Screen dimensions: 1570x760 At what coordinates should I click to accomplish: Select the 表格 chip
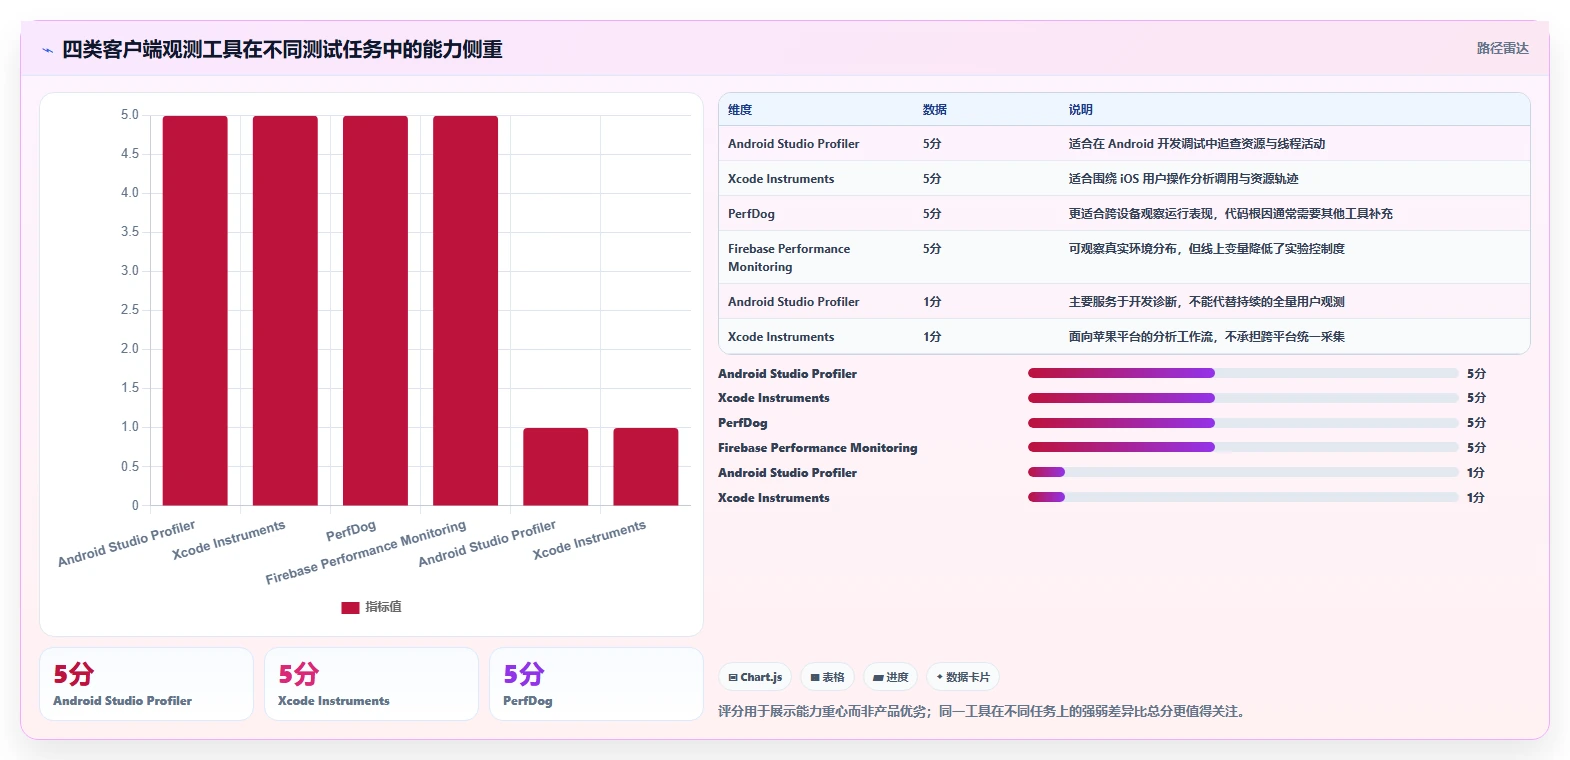tap(827, 677)
